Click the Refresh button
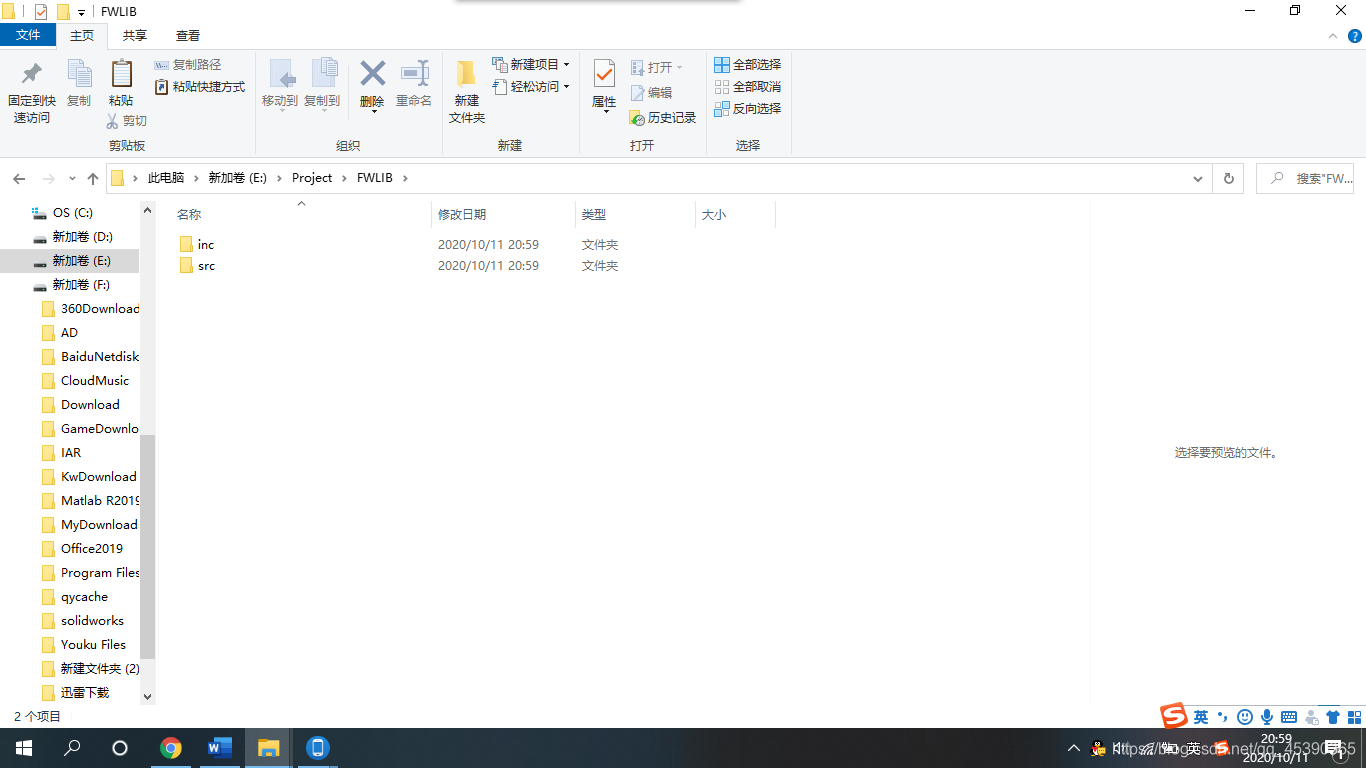 tap(1229, 178)
